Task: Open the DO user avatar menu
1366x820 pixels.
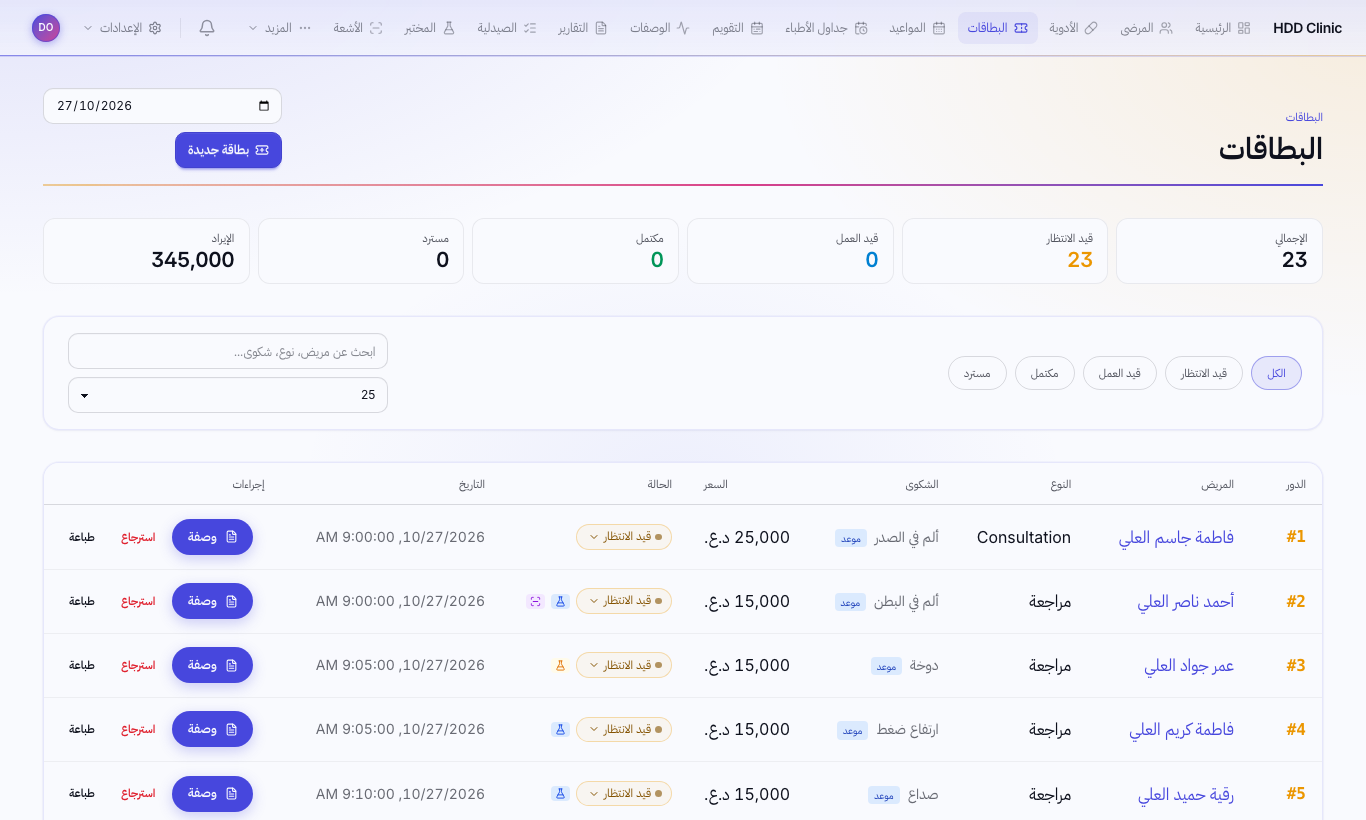Action: click(x=46, y=28)
